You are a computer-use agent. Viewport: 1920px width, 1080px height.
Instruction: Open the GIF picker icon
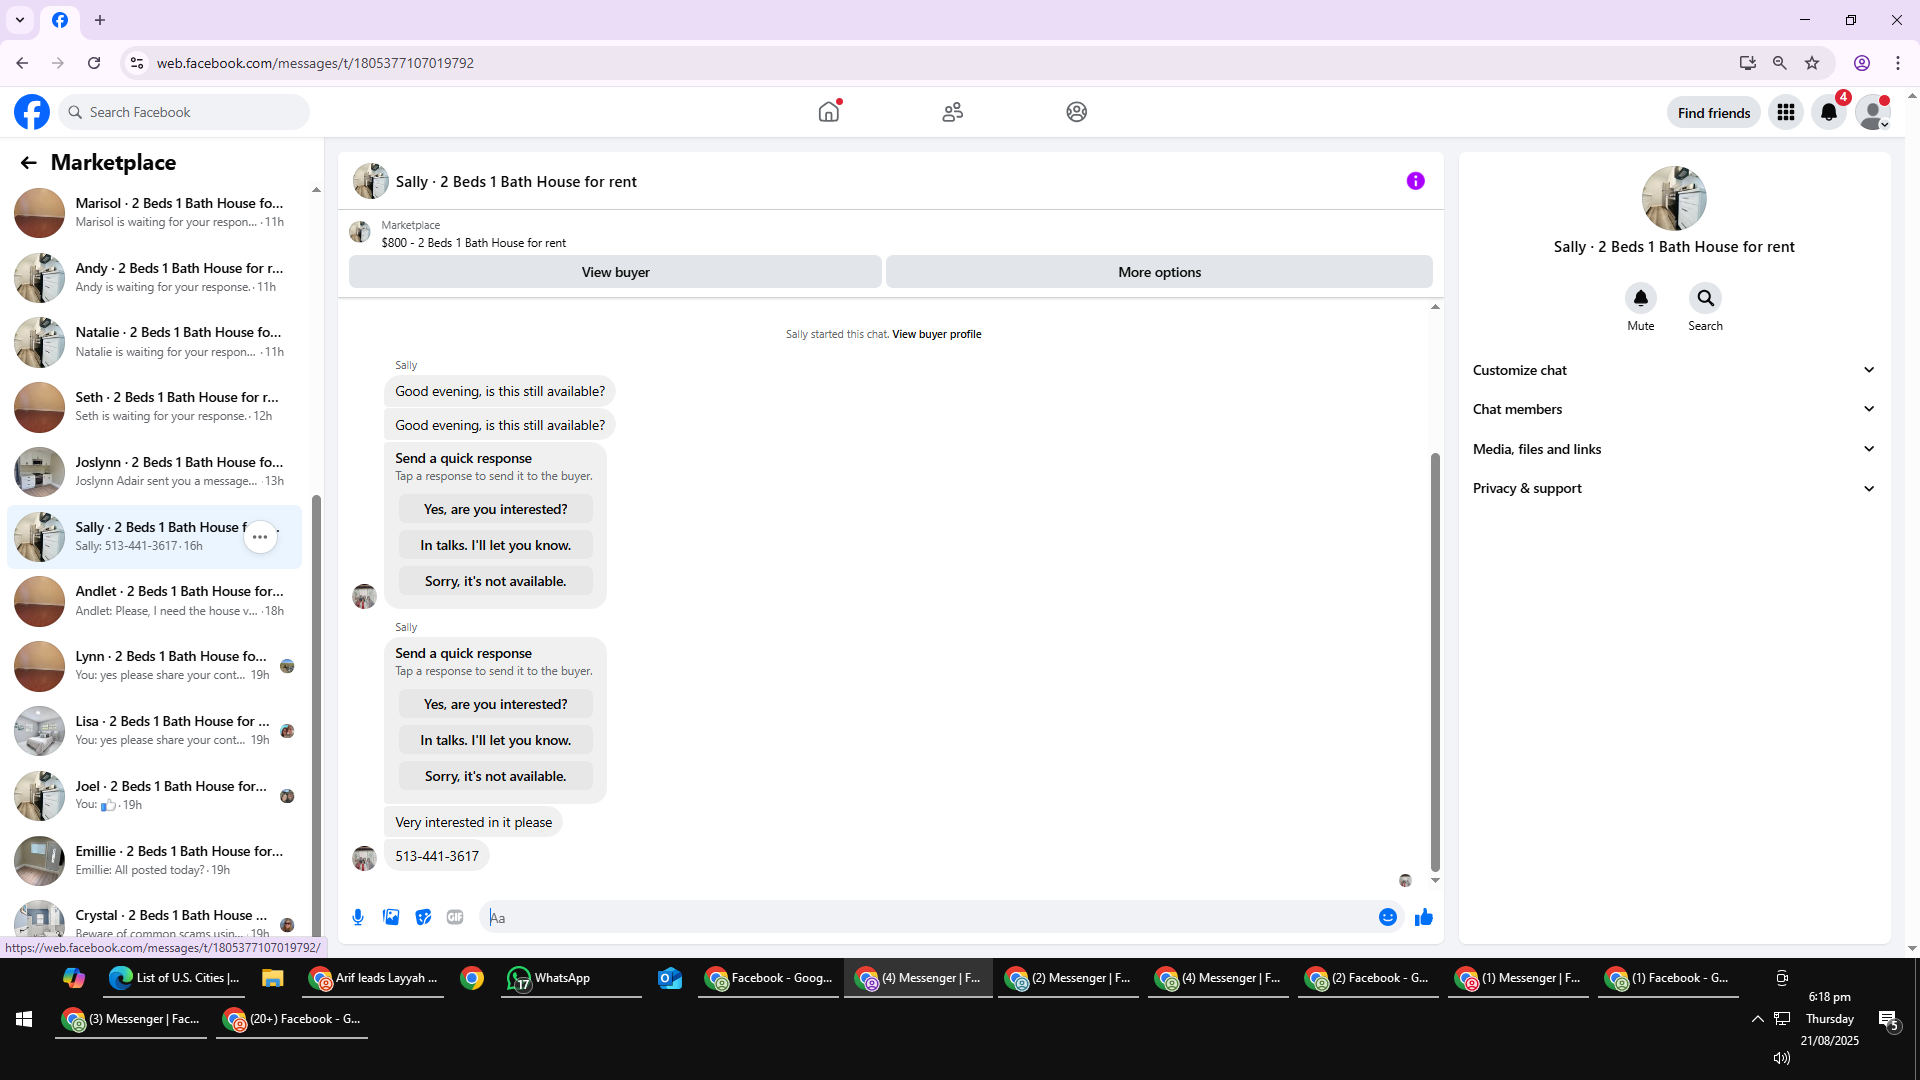tap(455, 917)
